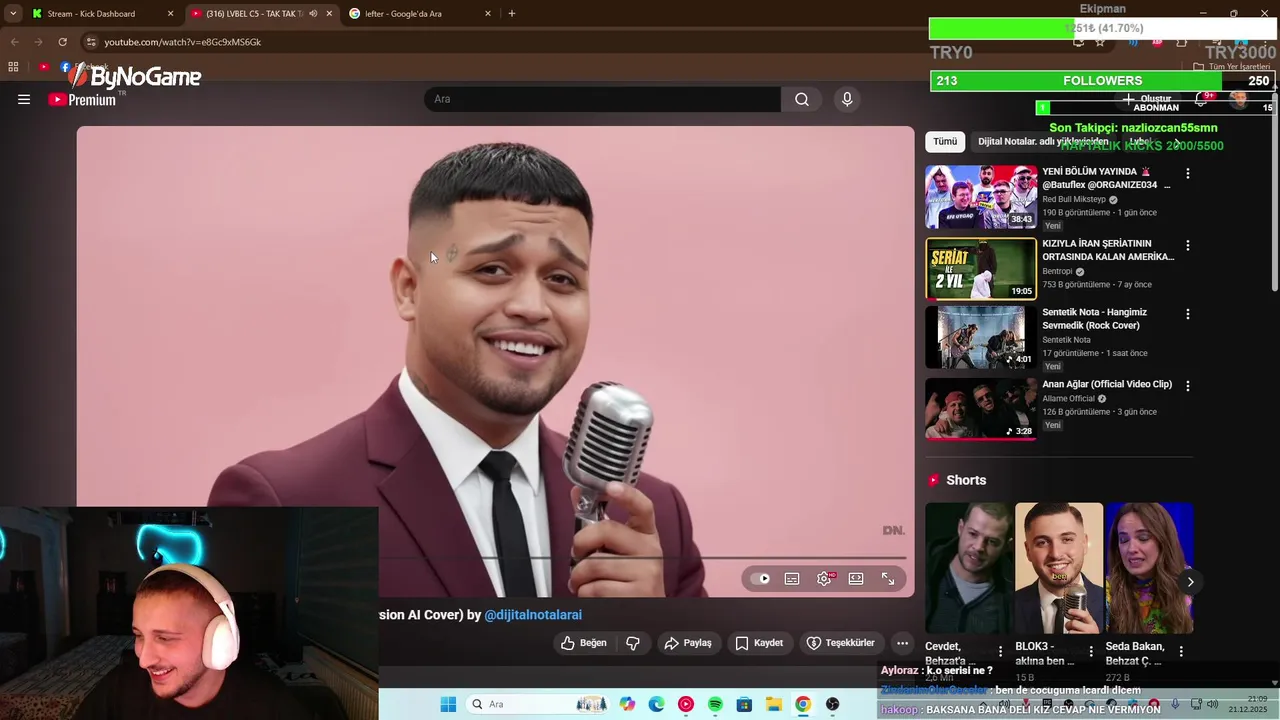Screen dimensions: 1280x720
Task: Open a new Chrome tab with plus
Action: (512, 13)
